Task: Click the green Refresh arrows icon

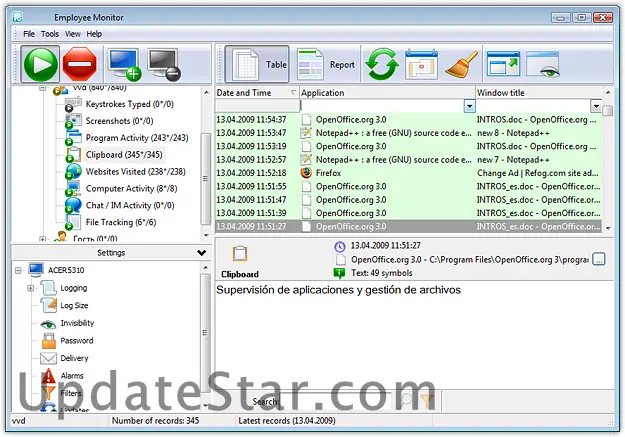Action: (x=382, y=65)
